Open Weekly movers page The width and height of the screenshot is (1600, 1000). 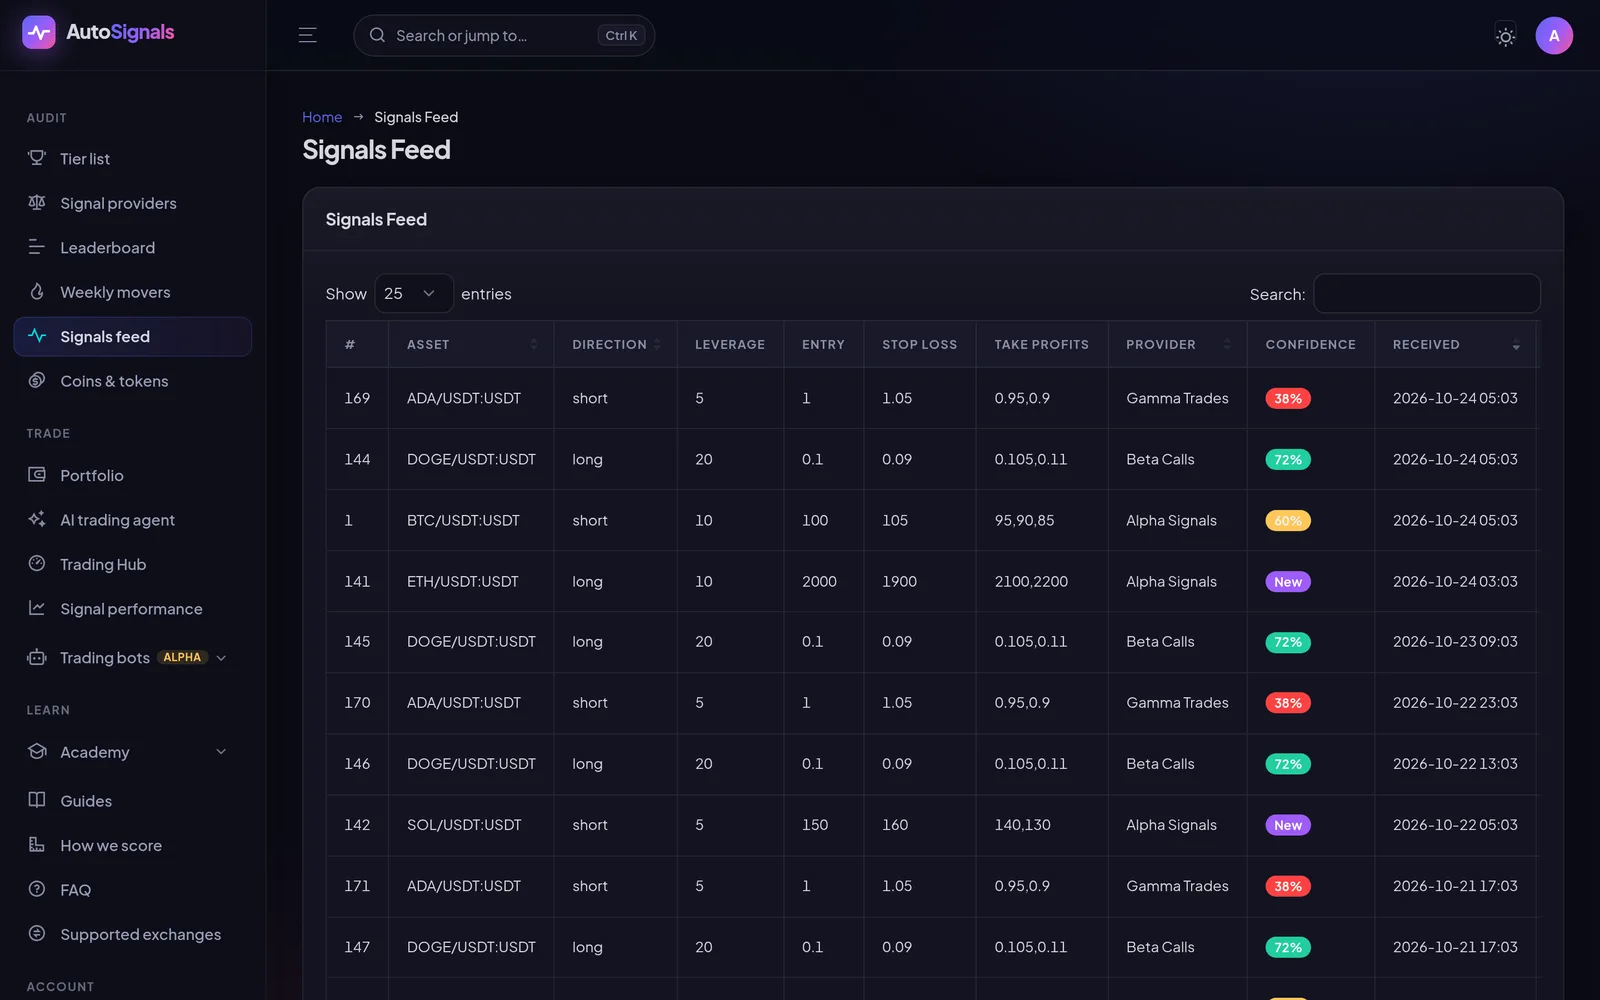(x=133, y=292)
